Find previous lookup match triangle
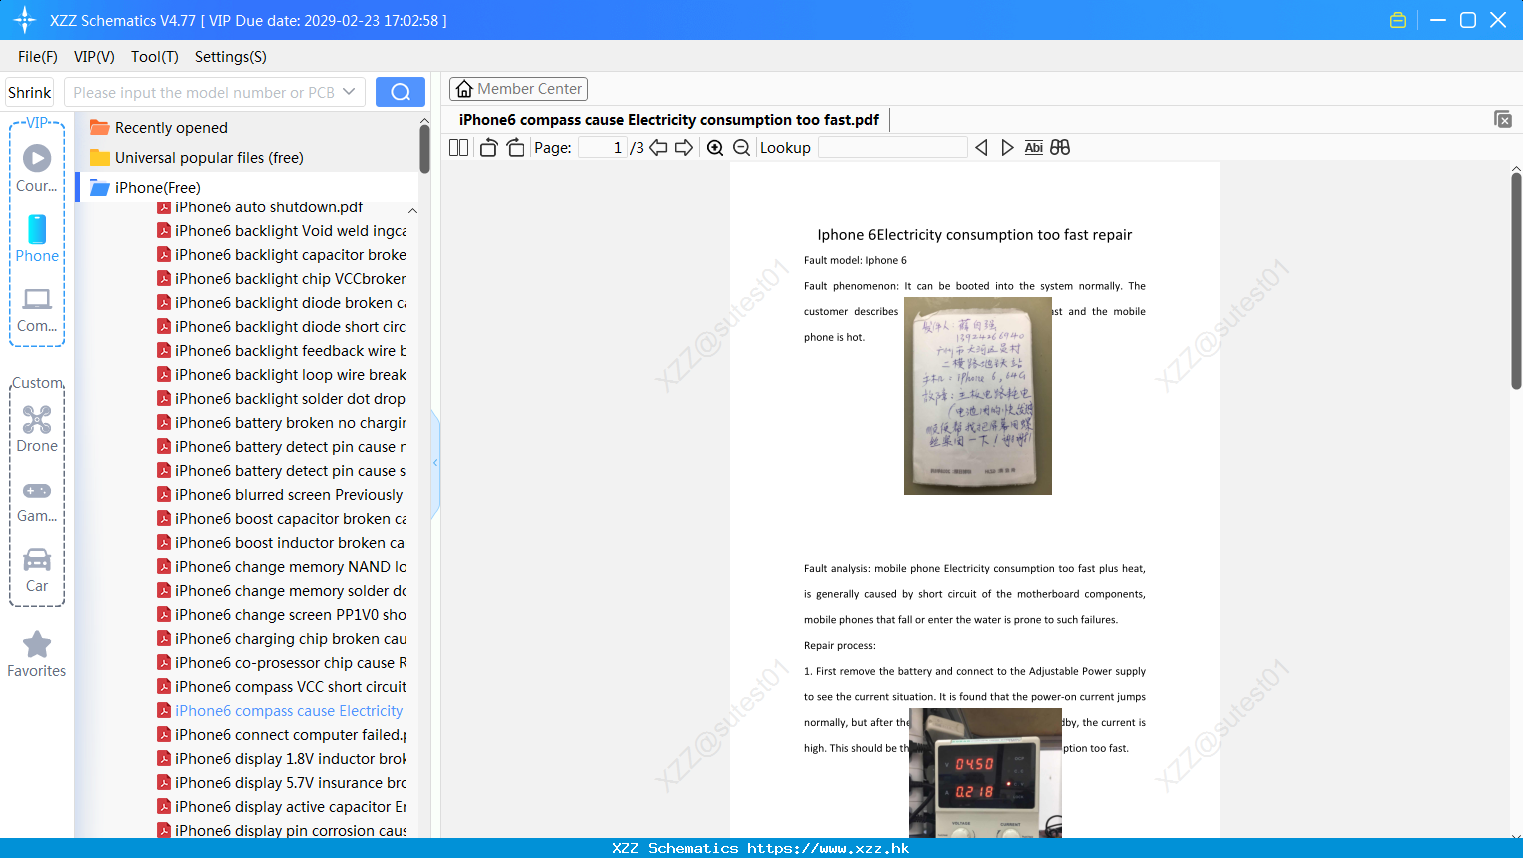 click(x=981, y=148)
